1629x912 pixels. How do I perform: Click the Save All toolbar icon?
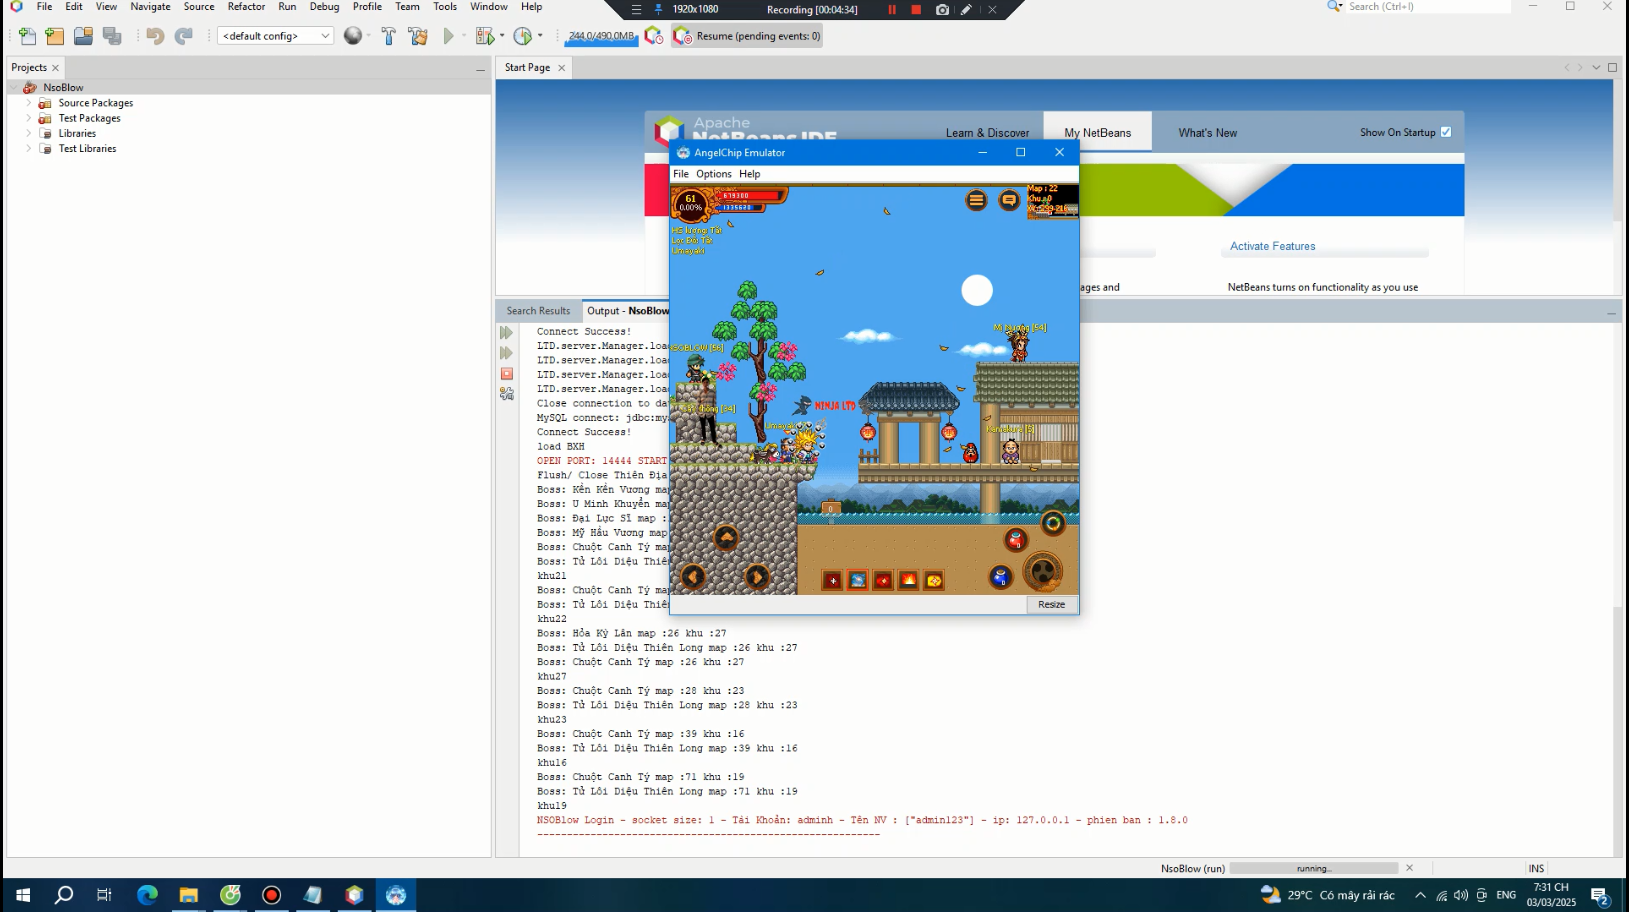(112, 36)
